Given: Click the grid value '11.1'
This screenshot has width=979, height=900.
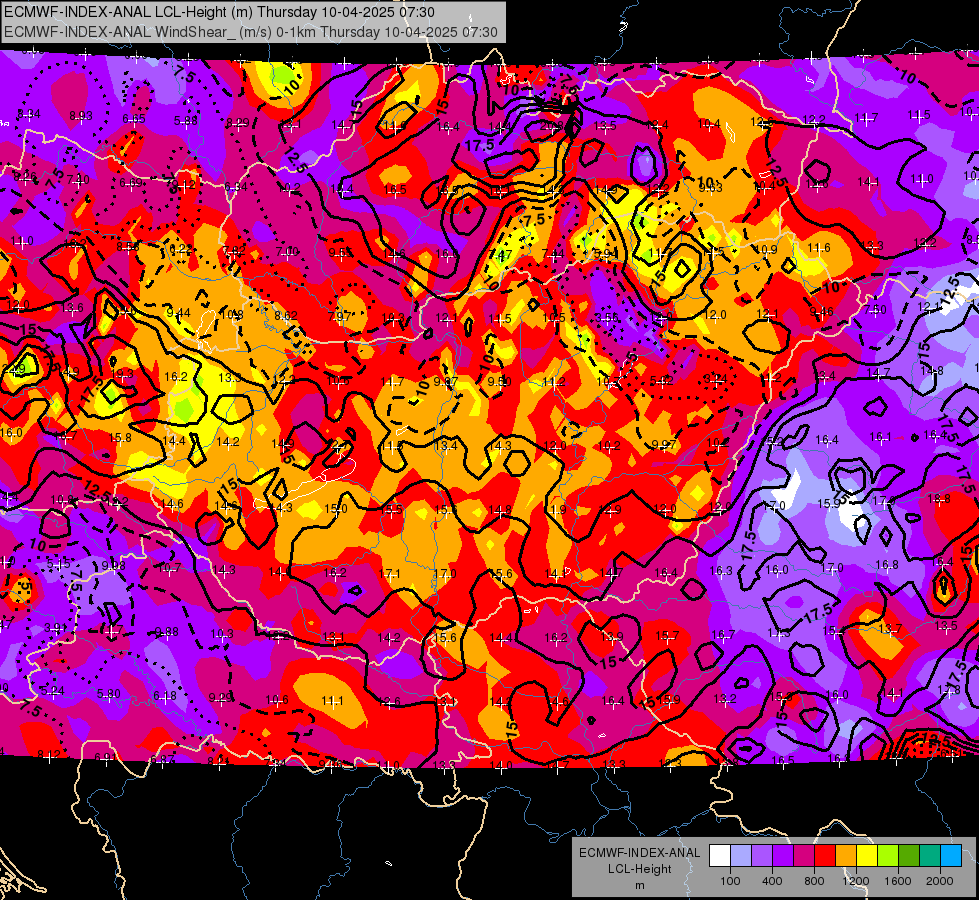Looking at the screenshot, I should pos(332,701).
